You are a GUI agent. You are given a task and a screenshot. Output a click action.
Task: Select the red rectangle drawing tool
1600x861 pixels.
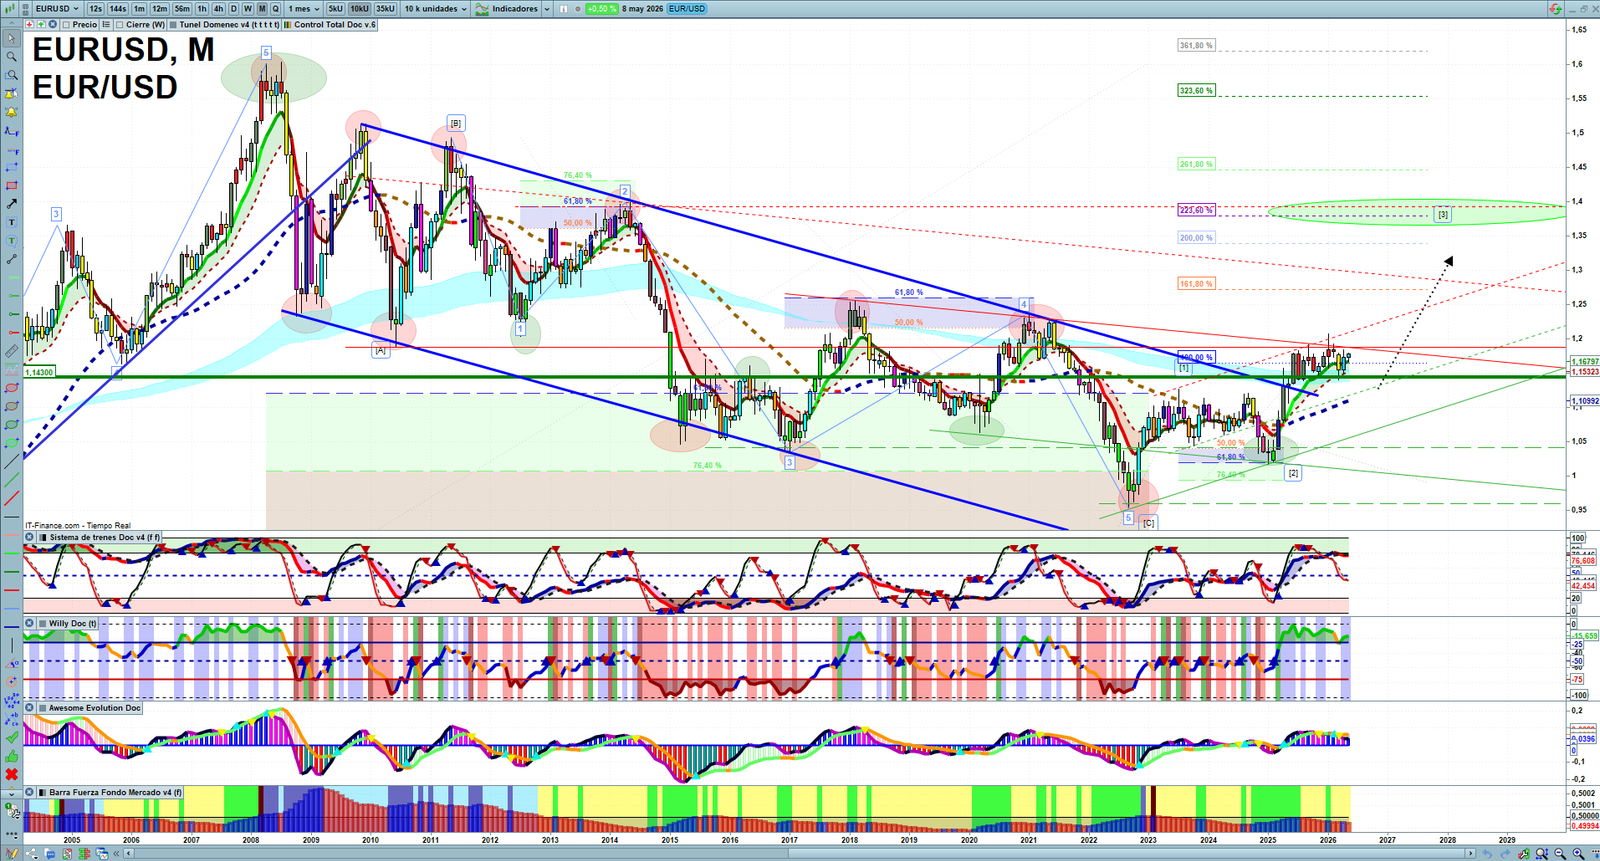12,185
